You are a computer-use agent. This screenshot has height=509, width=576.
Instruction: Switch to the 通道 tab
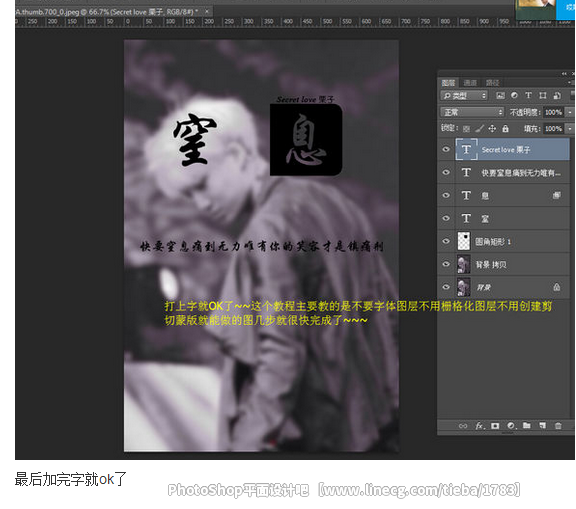[x=470, y=83]
